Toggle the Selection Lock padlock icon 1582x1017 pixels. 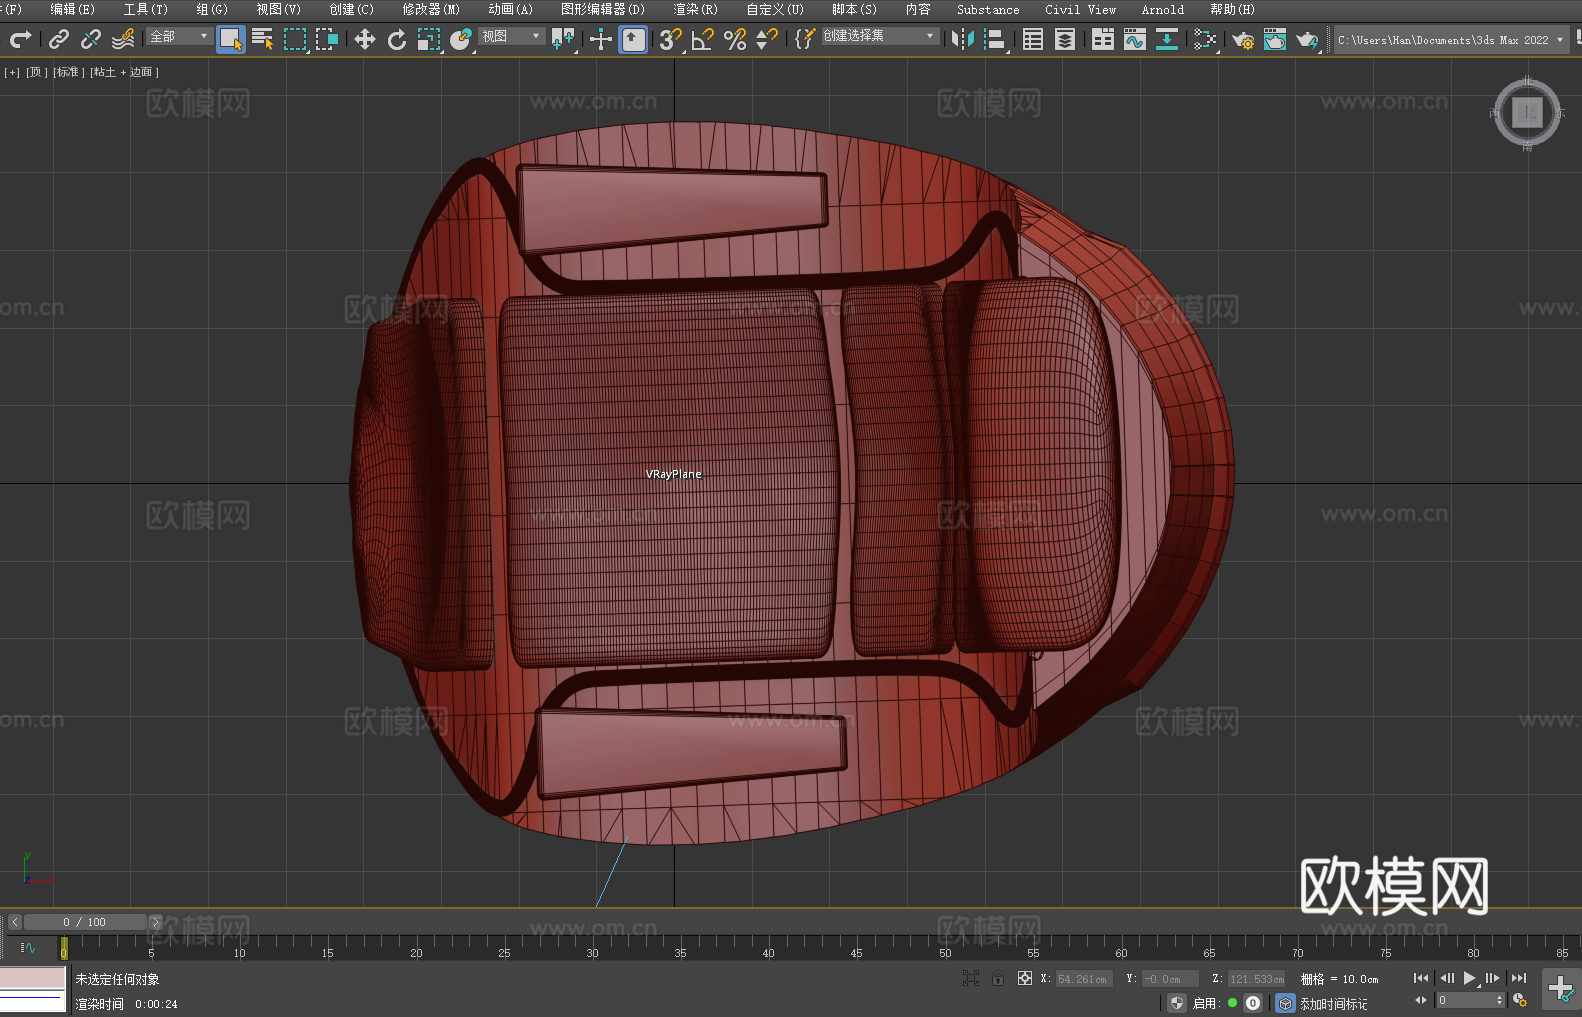pos(998,979)
